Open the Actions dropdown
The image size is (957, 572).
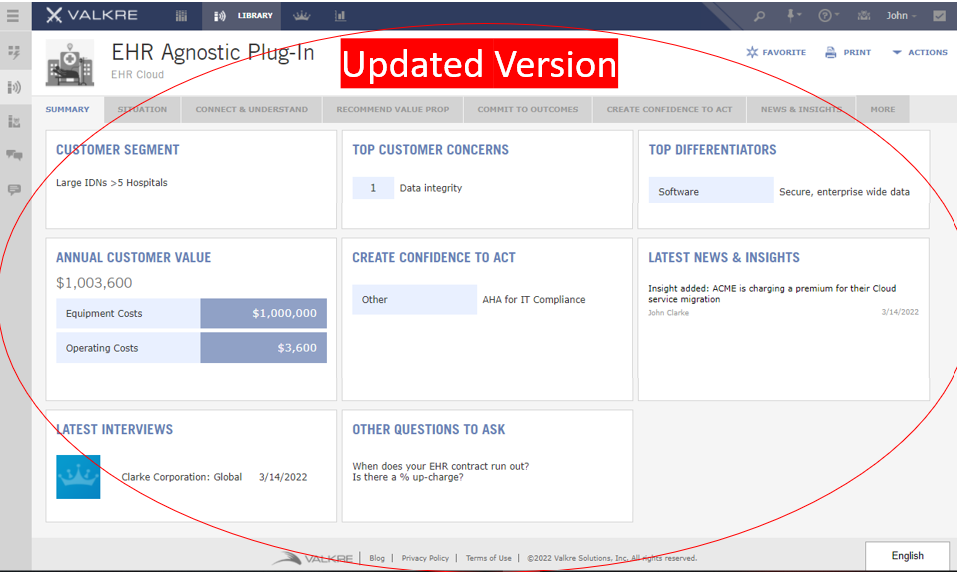tap(919, 52)
